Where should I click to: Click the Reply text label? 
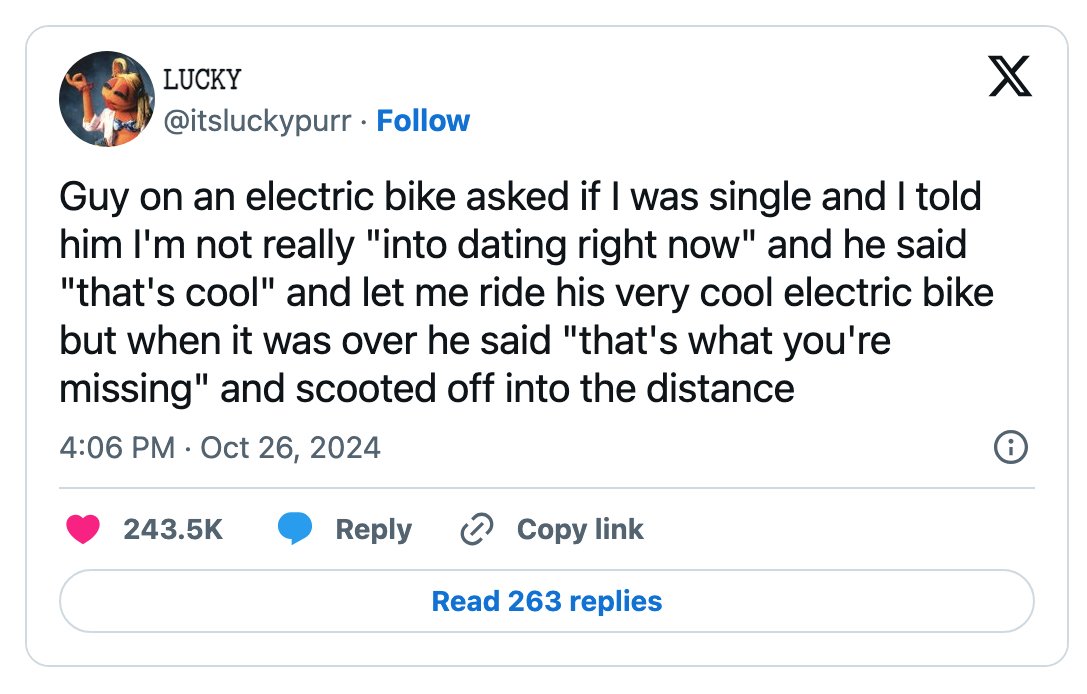[374, 530]
